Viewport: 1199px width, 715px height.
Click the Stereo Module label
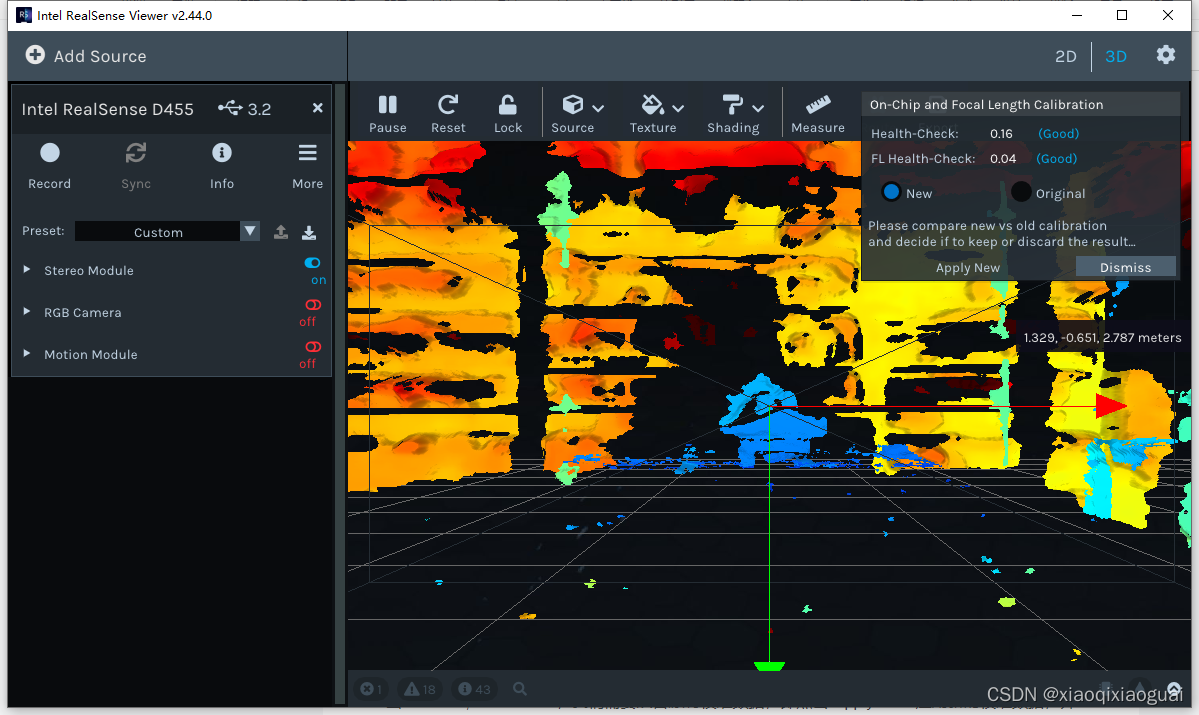89,270
